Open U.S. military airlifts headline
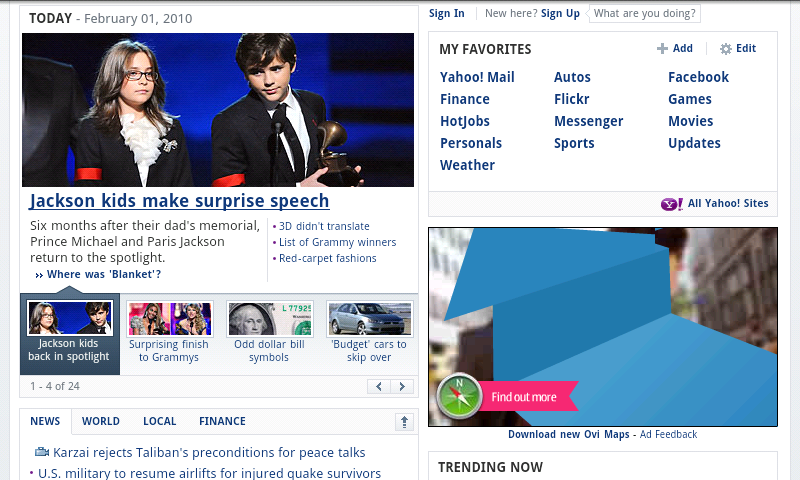The height and width of the screenshot is (480, 800). pyautogui.click(x=209, y=473)
